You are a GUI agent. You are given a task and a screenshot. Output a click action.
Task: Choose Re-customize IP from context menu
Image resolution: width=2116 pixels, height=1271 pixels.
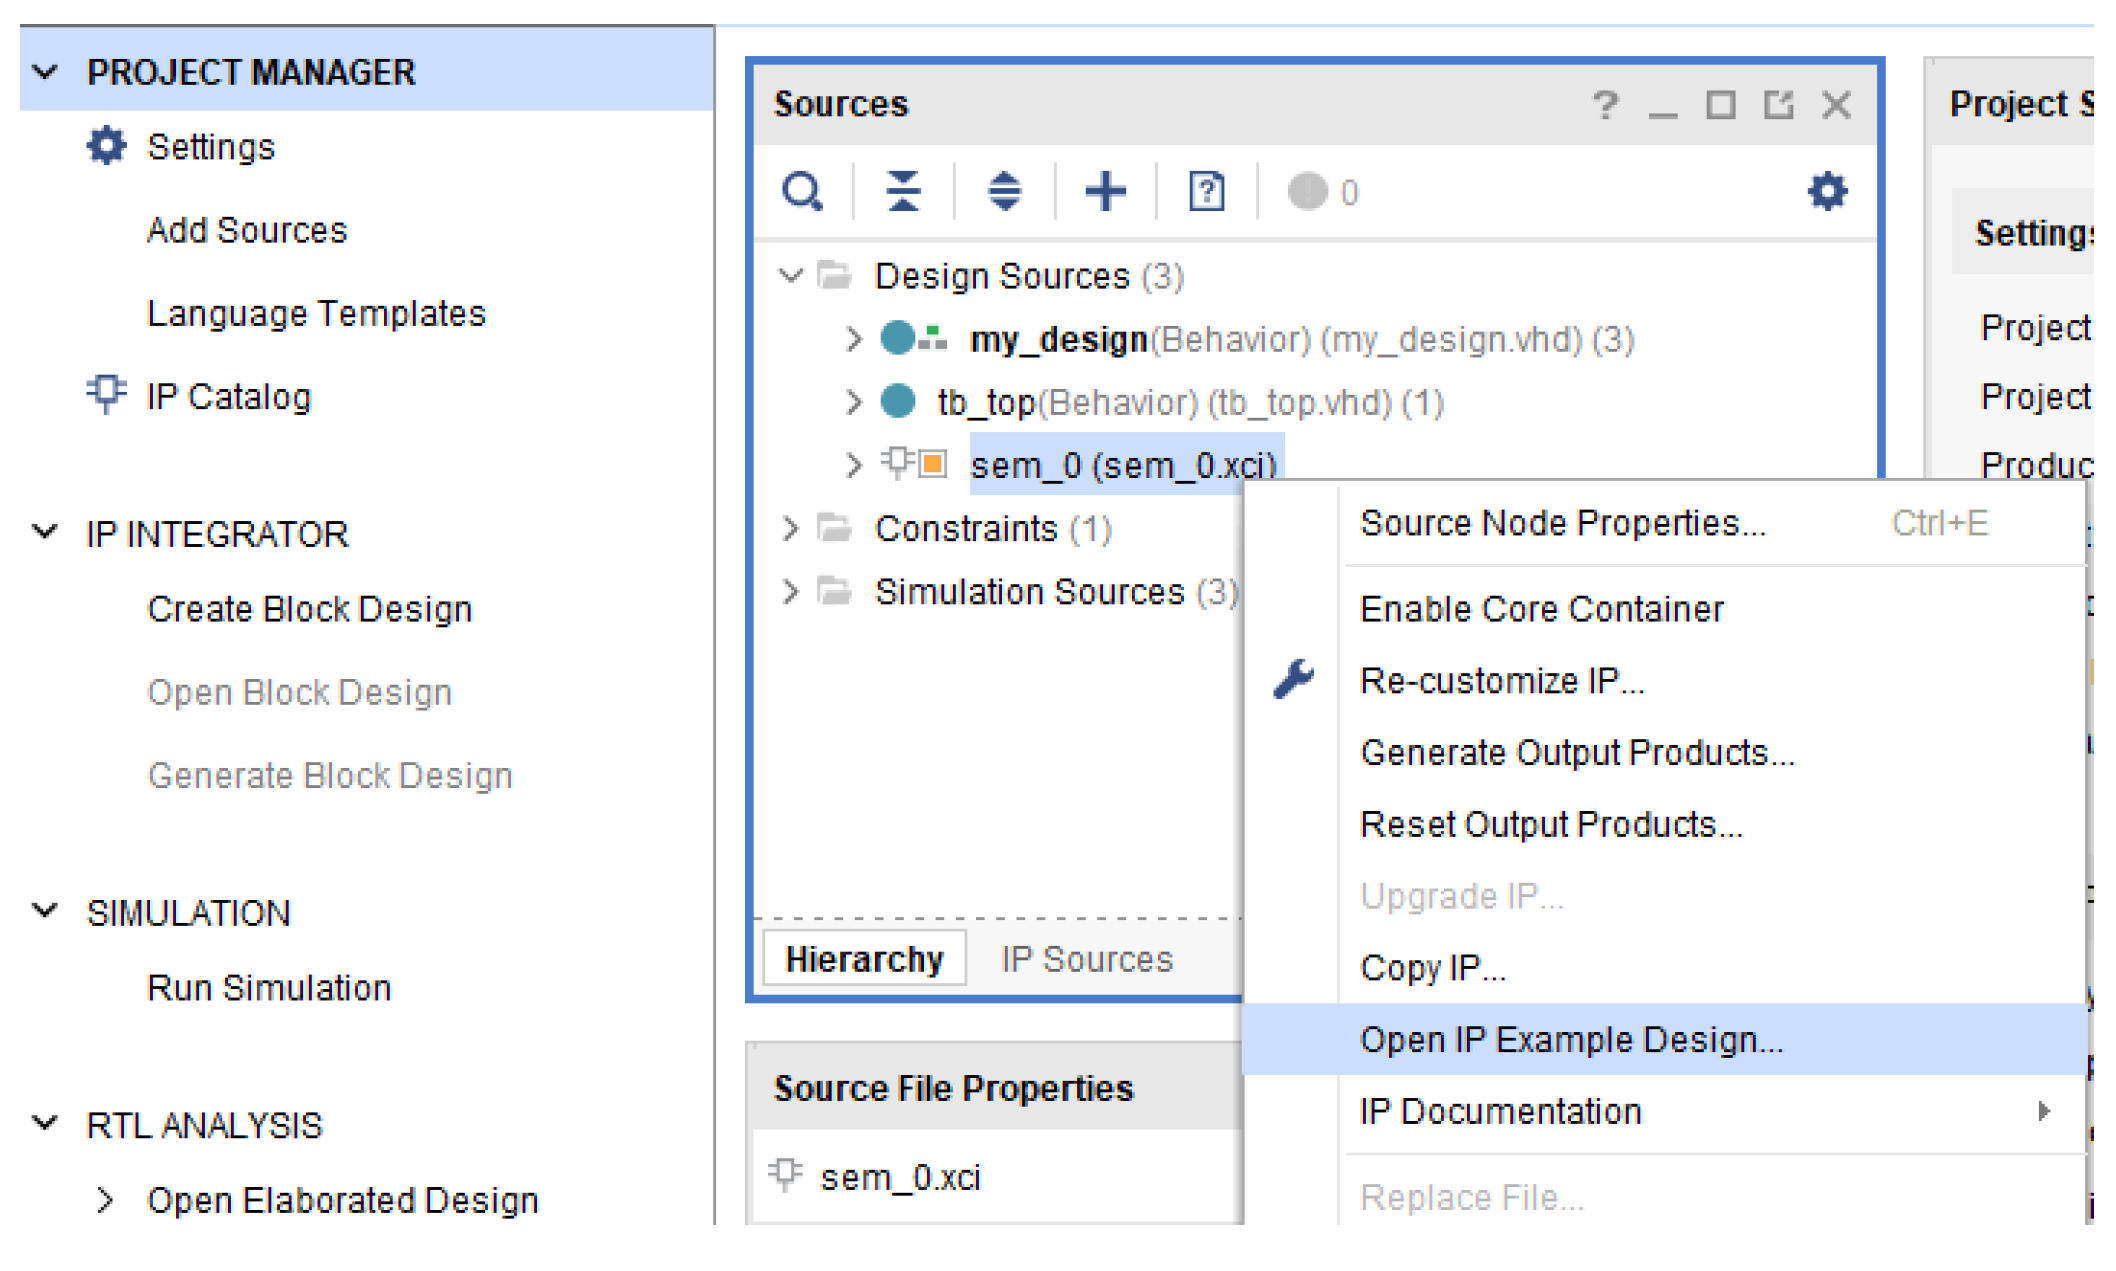pos(1501,681)
